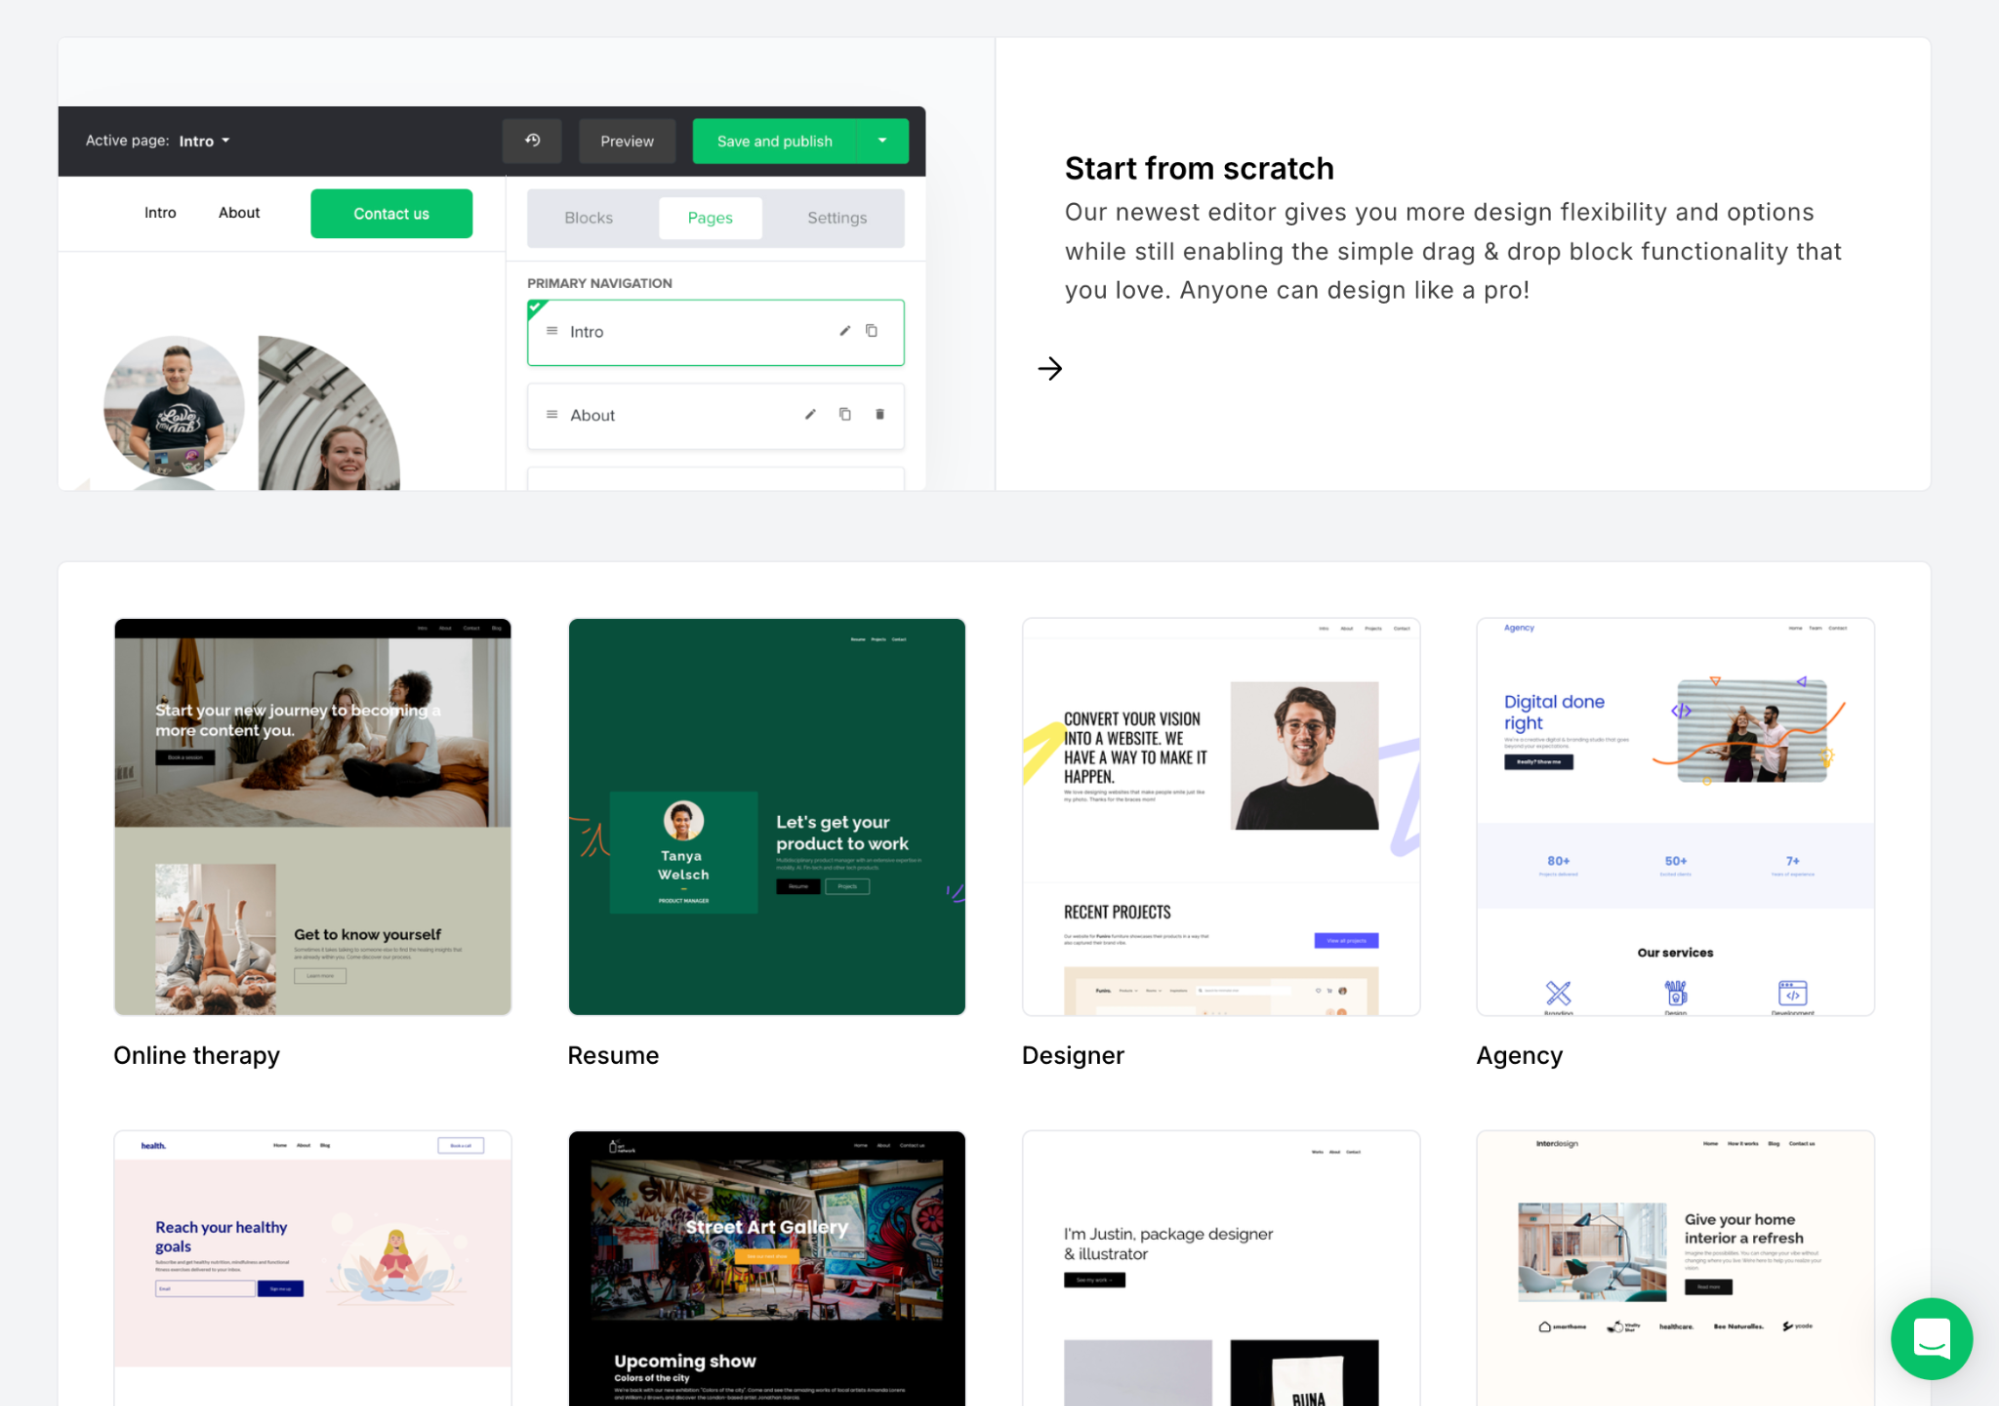Click the history/undo icon in toolbar

tap(532, 140)
